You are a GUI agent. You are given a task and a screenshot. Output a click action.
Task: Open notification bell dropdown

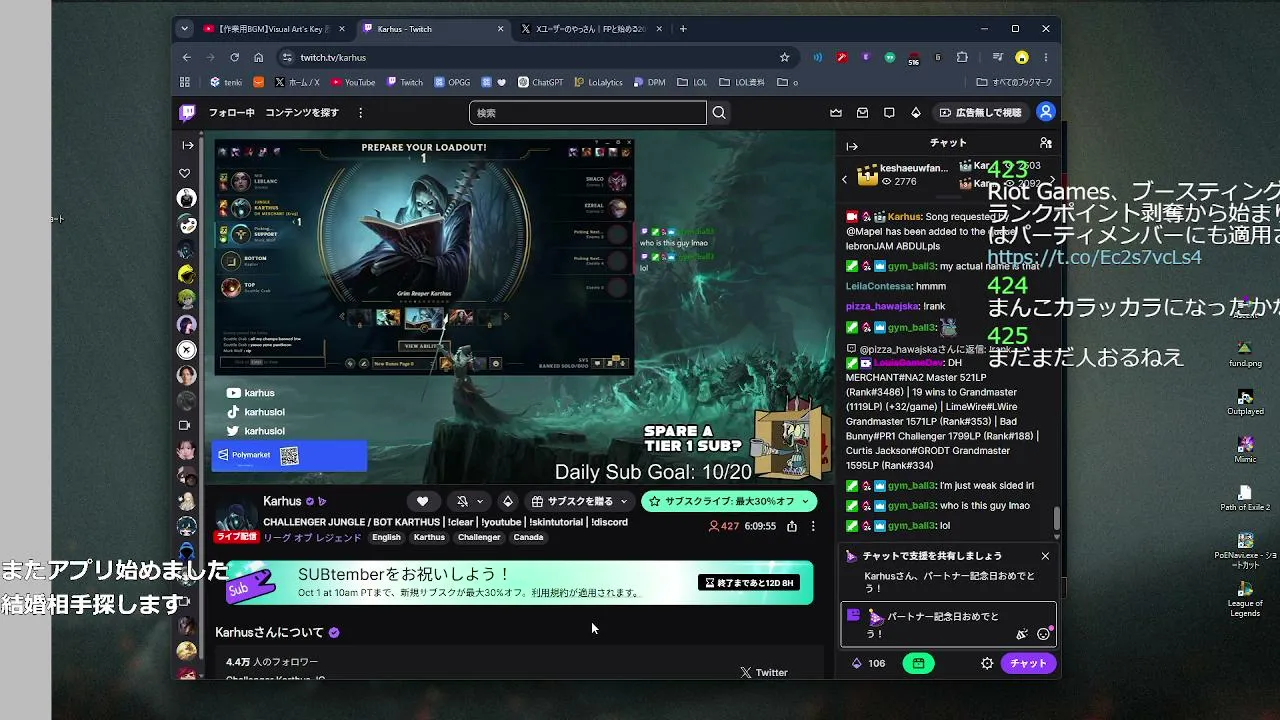468,501
